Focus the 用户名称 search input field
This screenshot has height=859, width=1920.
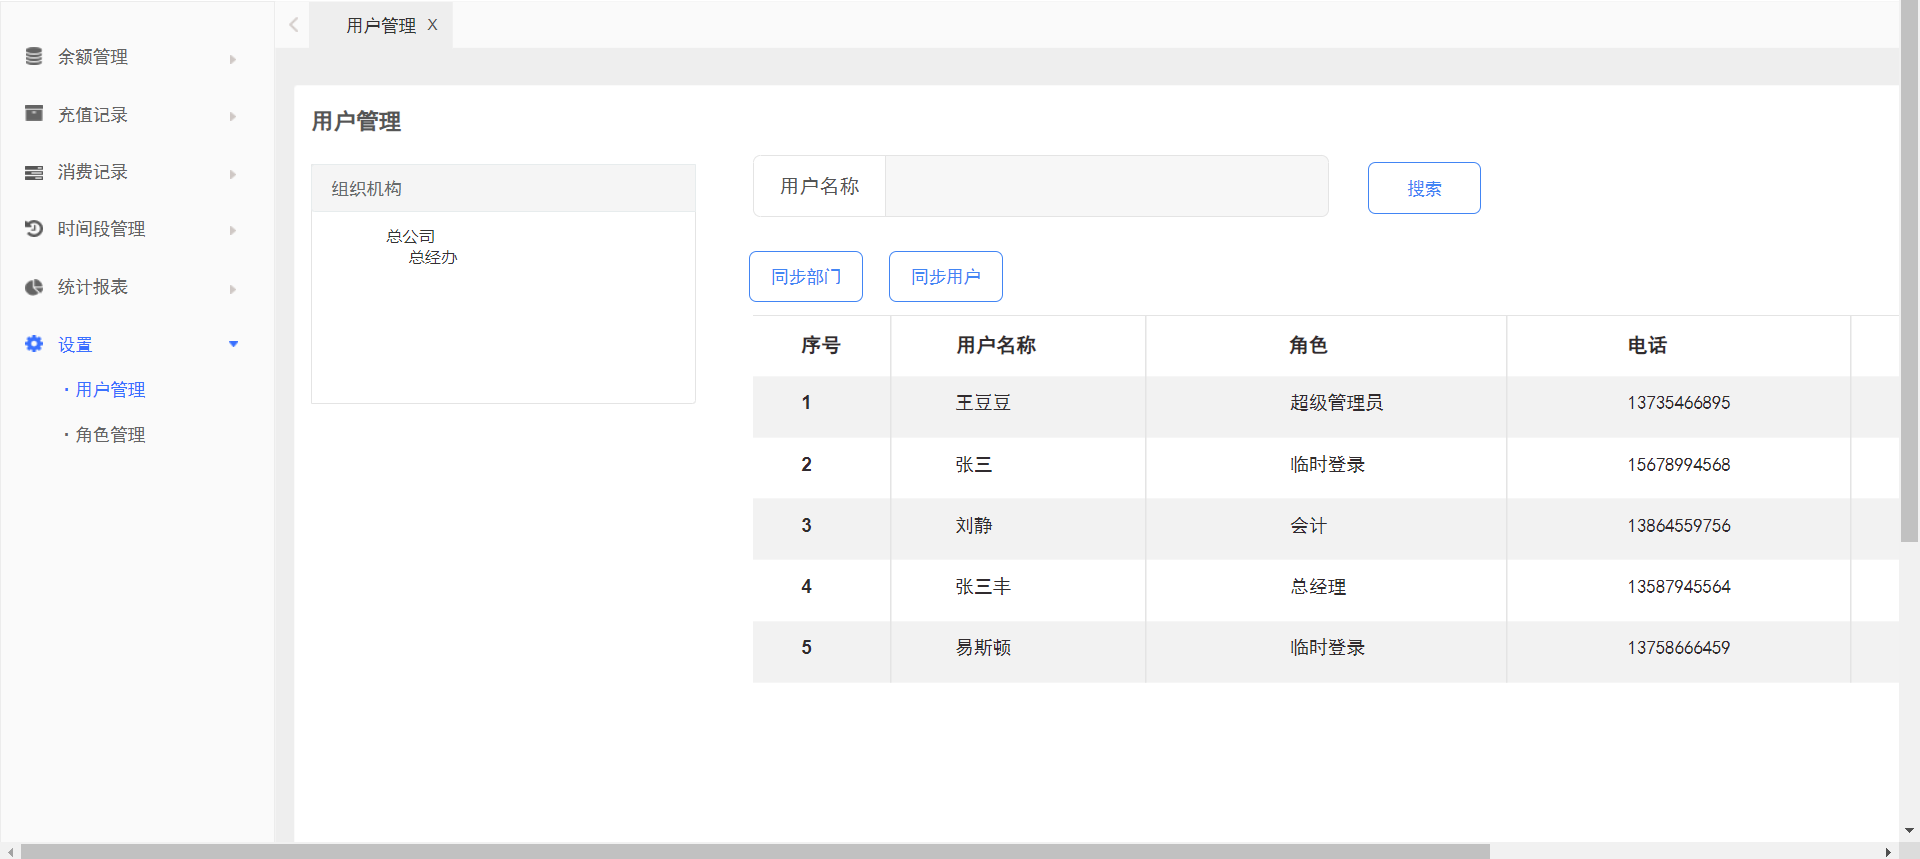(x=1107, y=186)
